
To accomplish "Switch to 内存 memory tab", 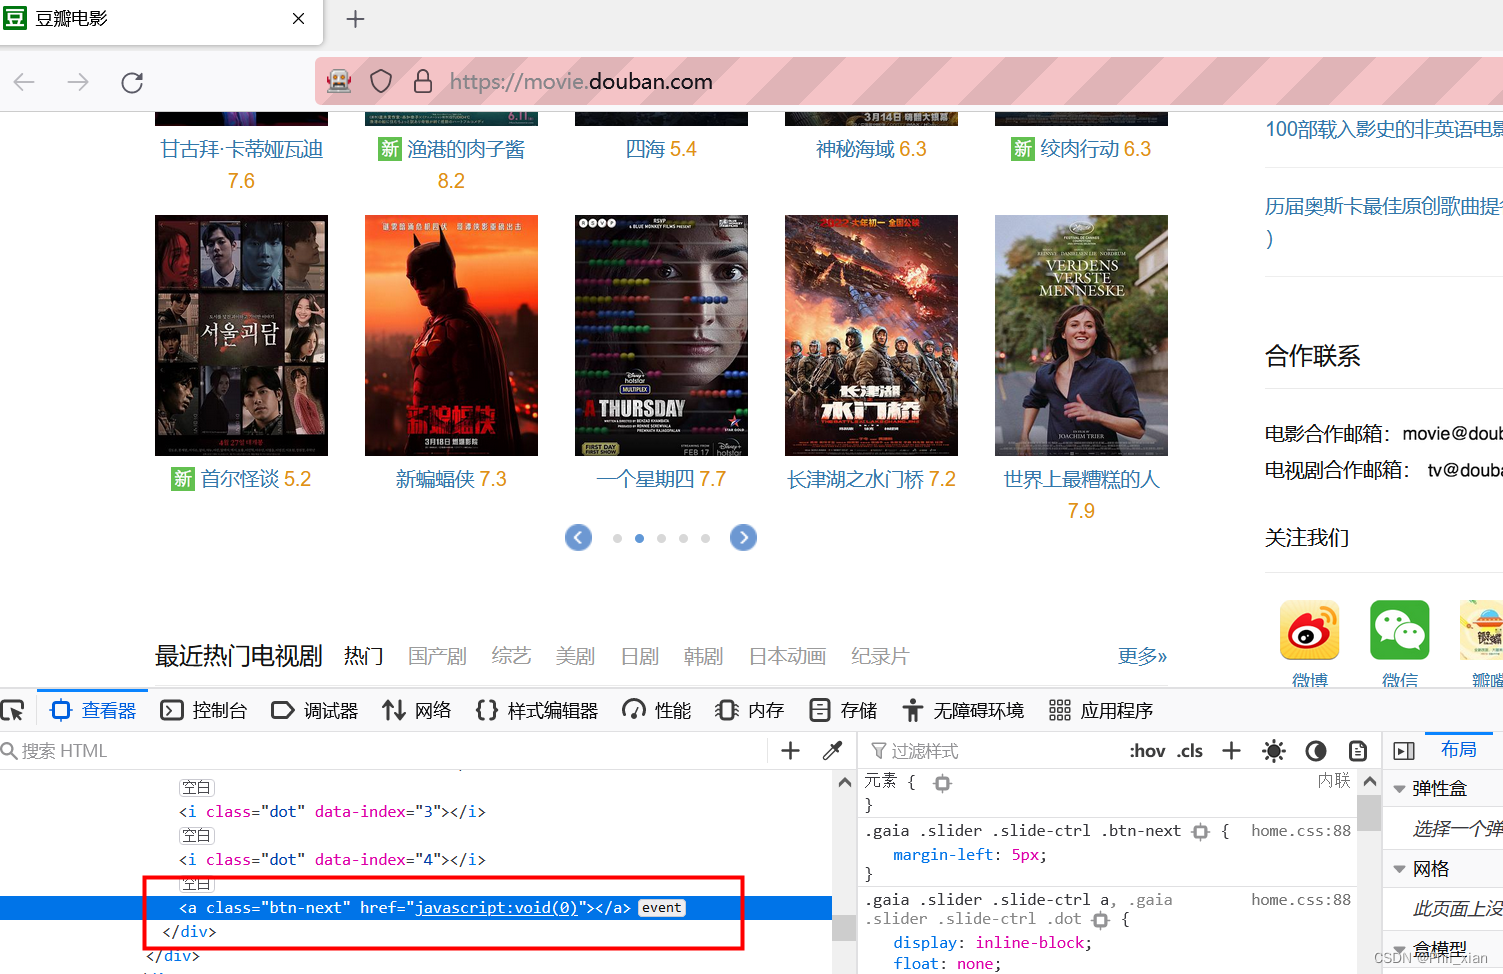I will (x=750, y=710).
